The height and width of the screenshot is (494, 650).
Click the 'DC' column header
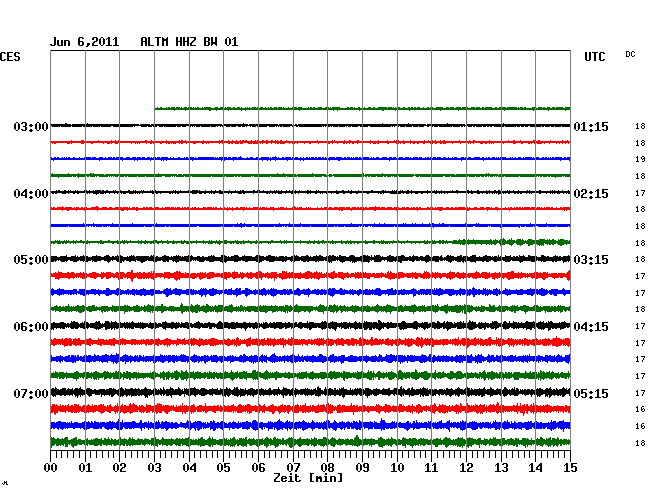(630, 54)
